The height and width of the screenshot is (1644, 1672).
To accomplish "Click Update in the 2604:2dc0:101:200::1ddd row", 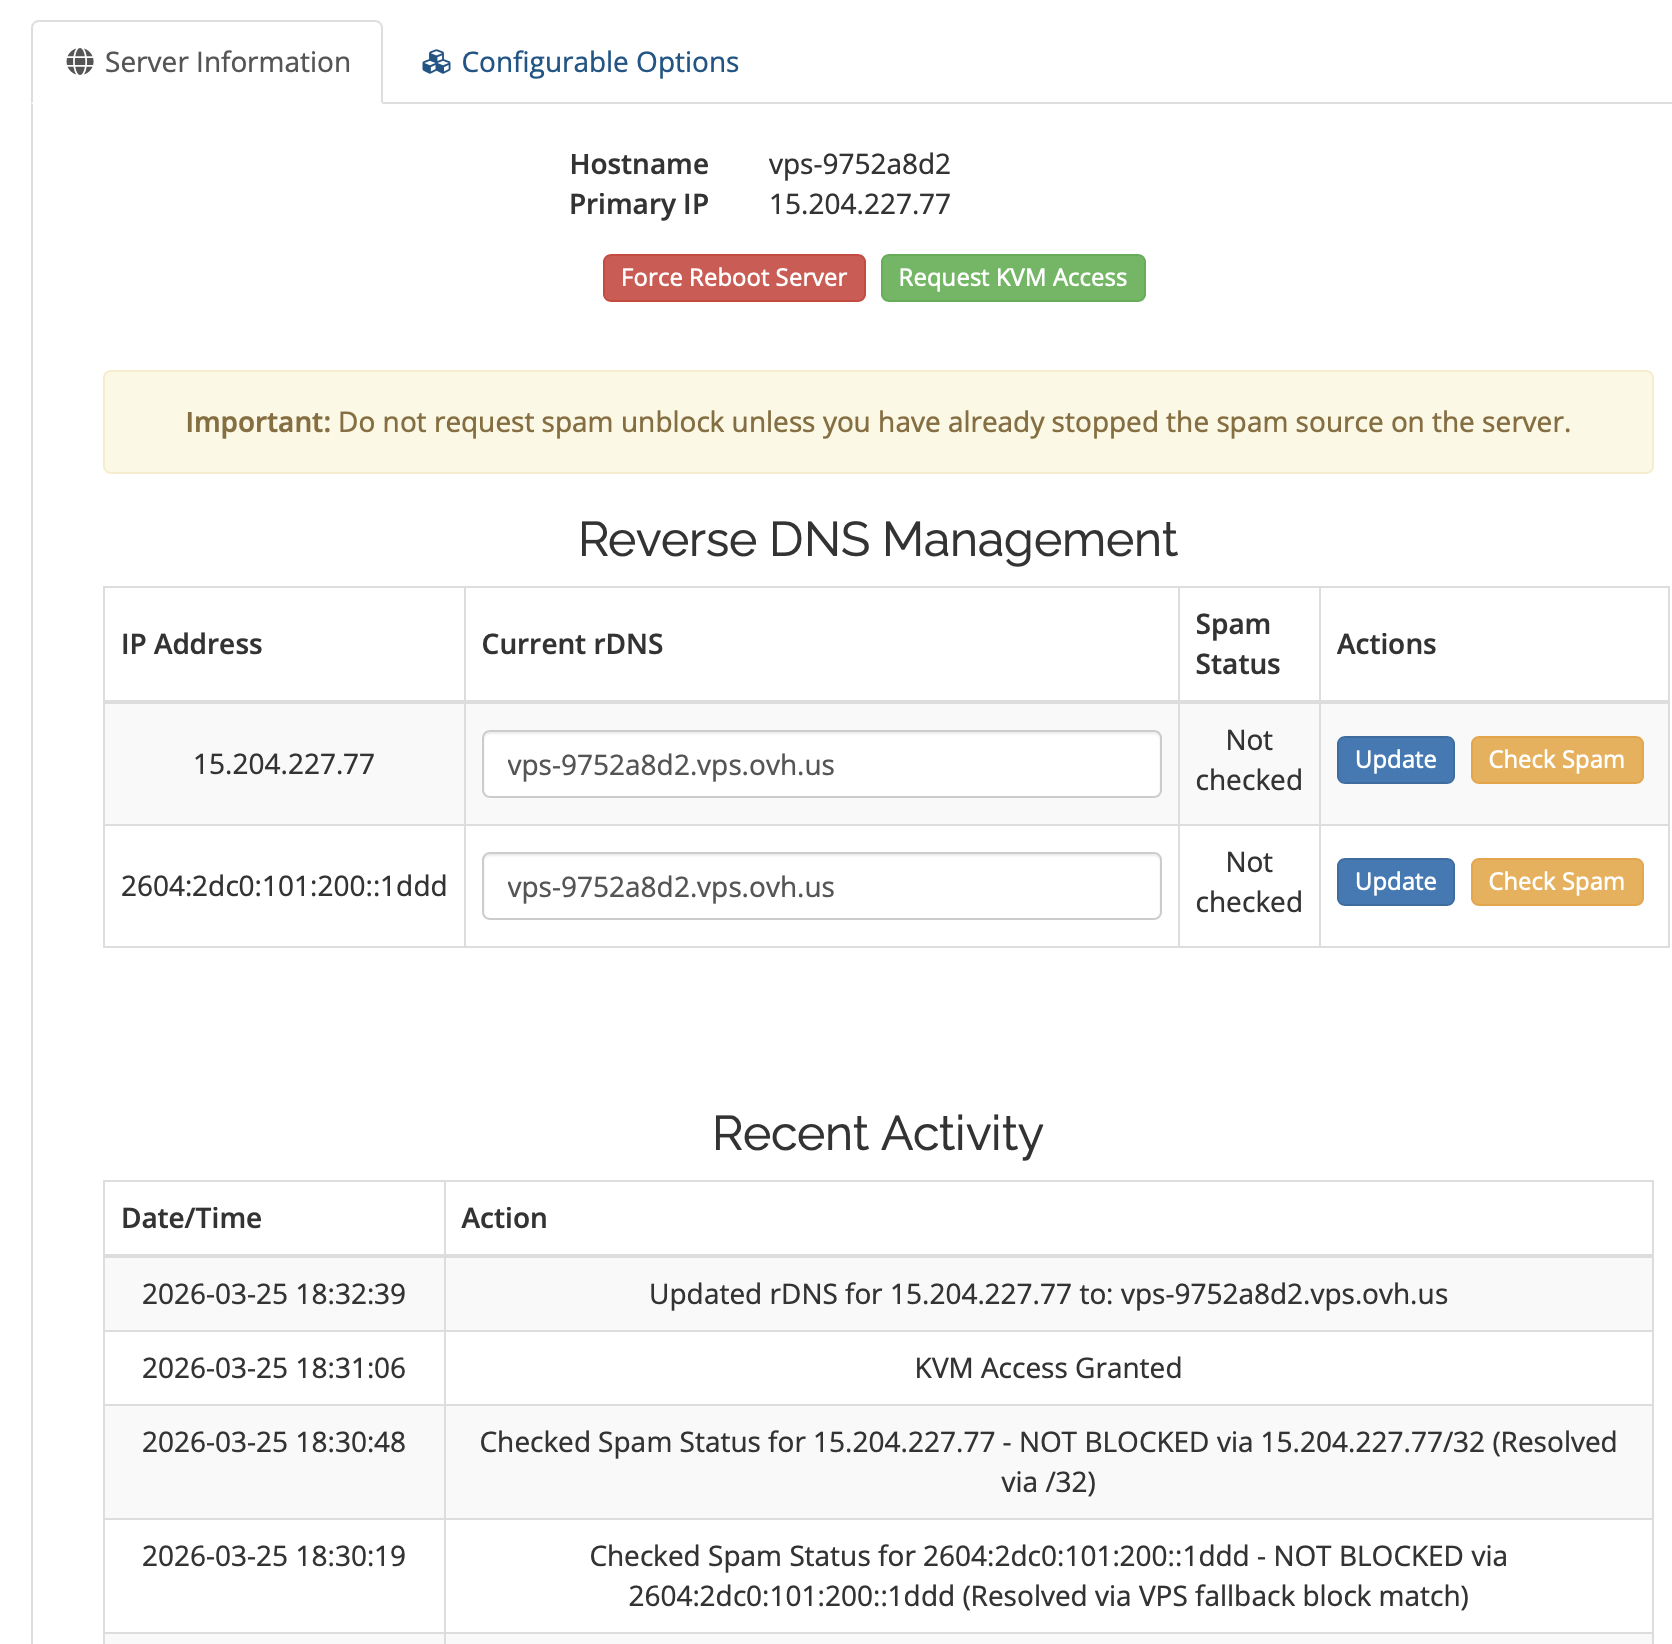I will (x=1395, y=882).
